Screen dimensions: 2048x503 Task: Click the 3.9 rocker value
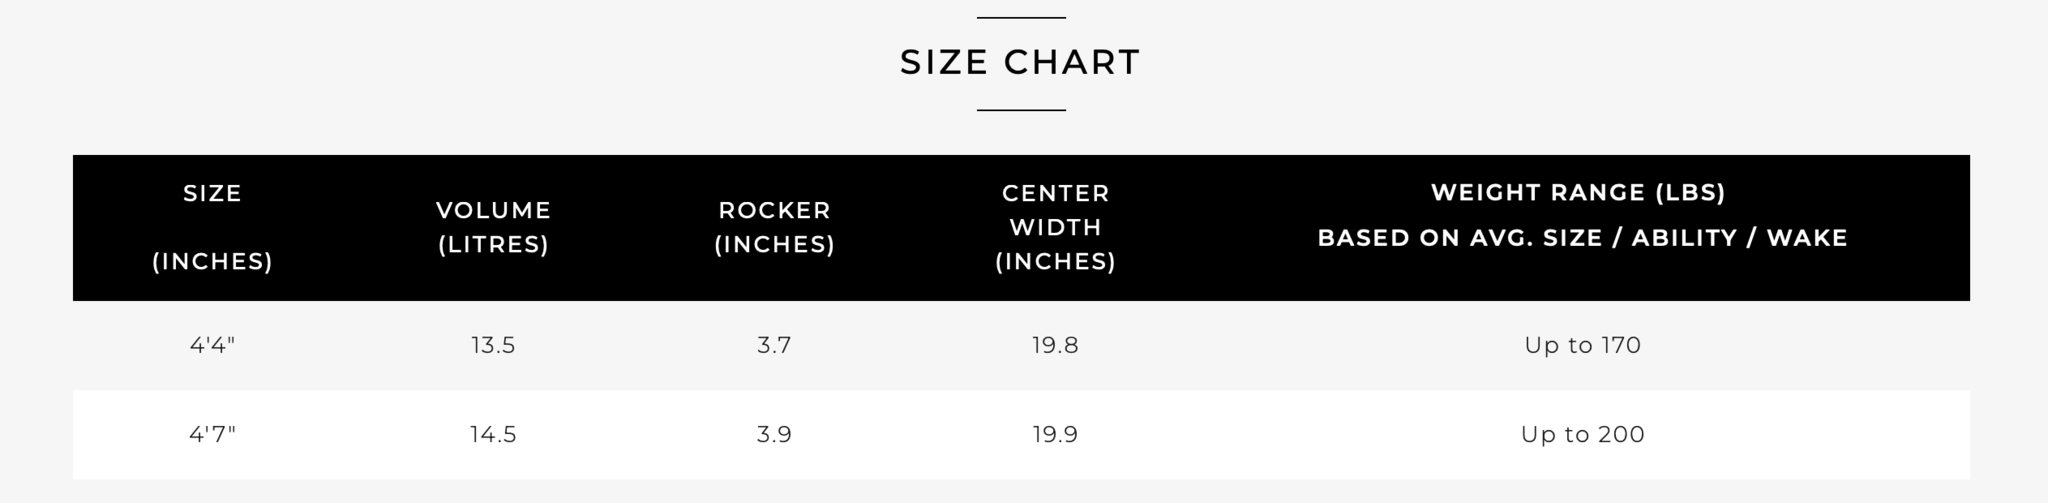(x=774, y=434)
